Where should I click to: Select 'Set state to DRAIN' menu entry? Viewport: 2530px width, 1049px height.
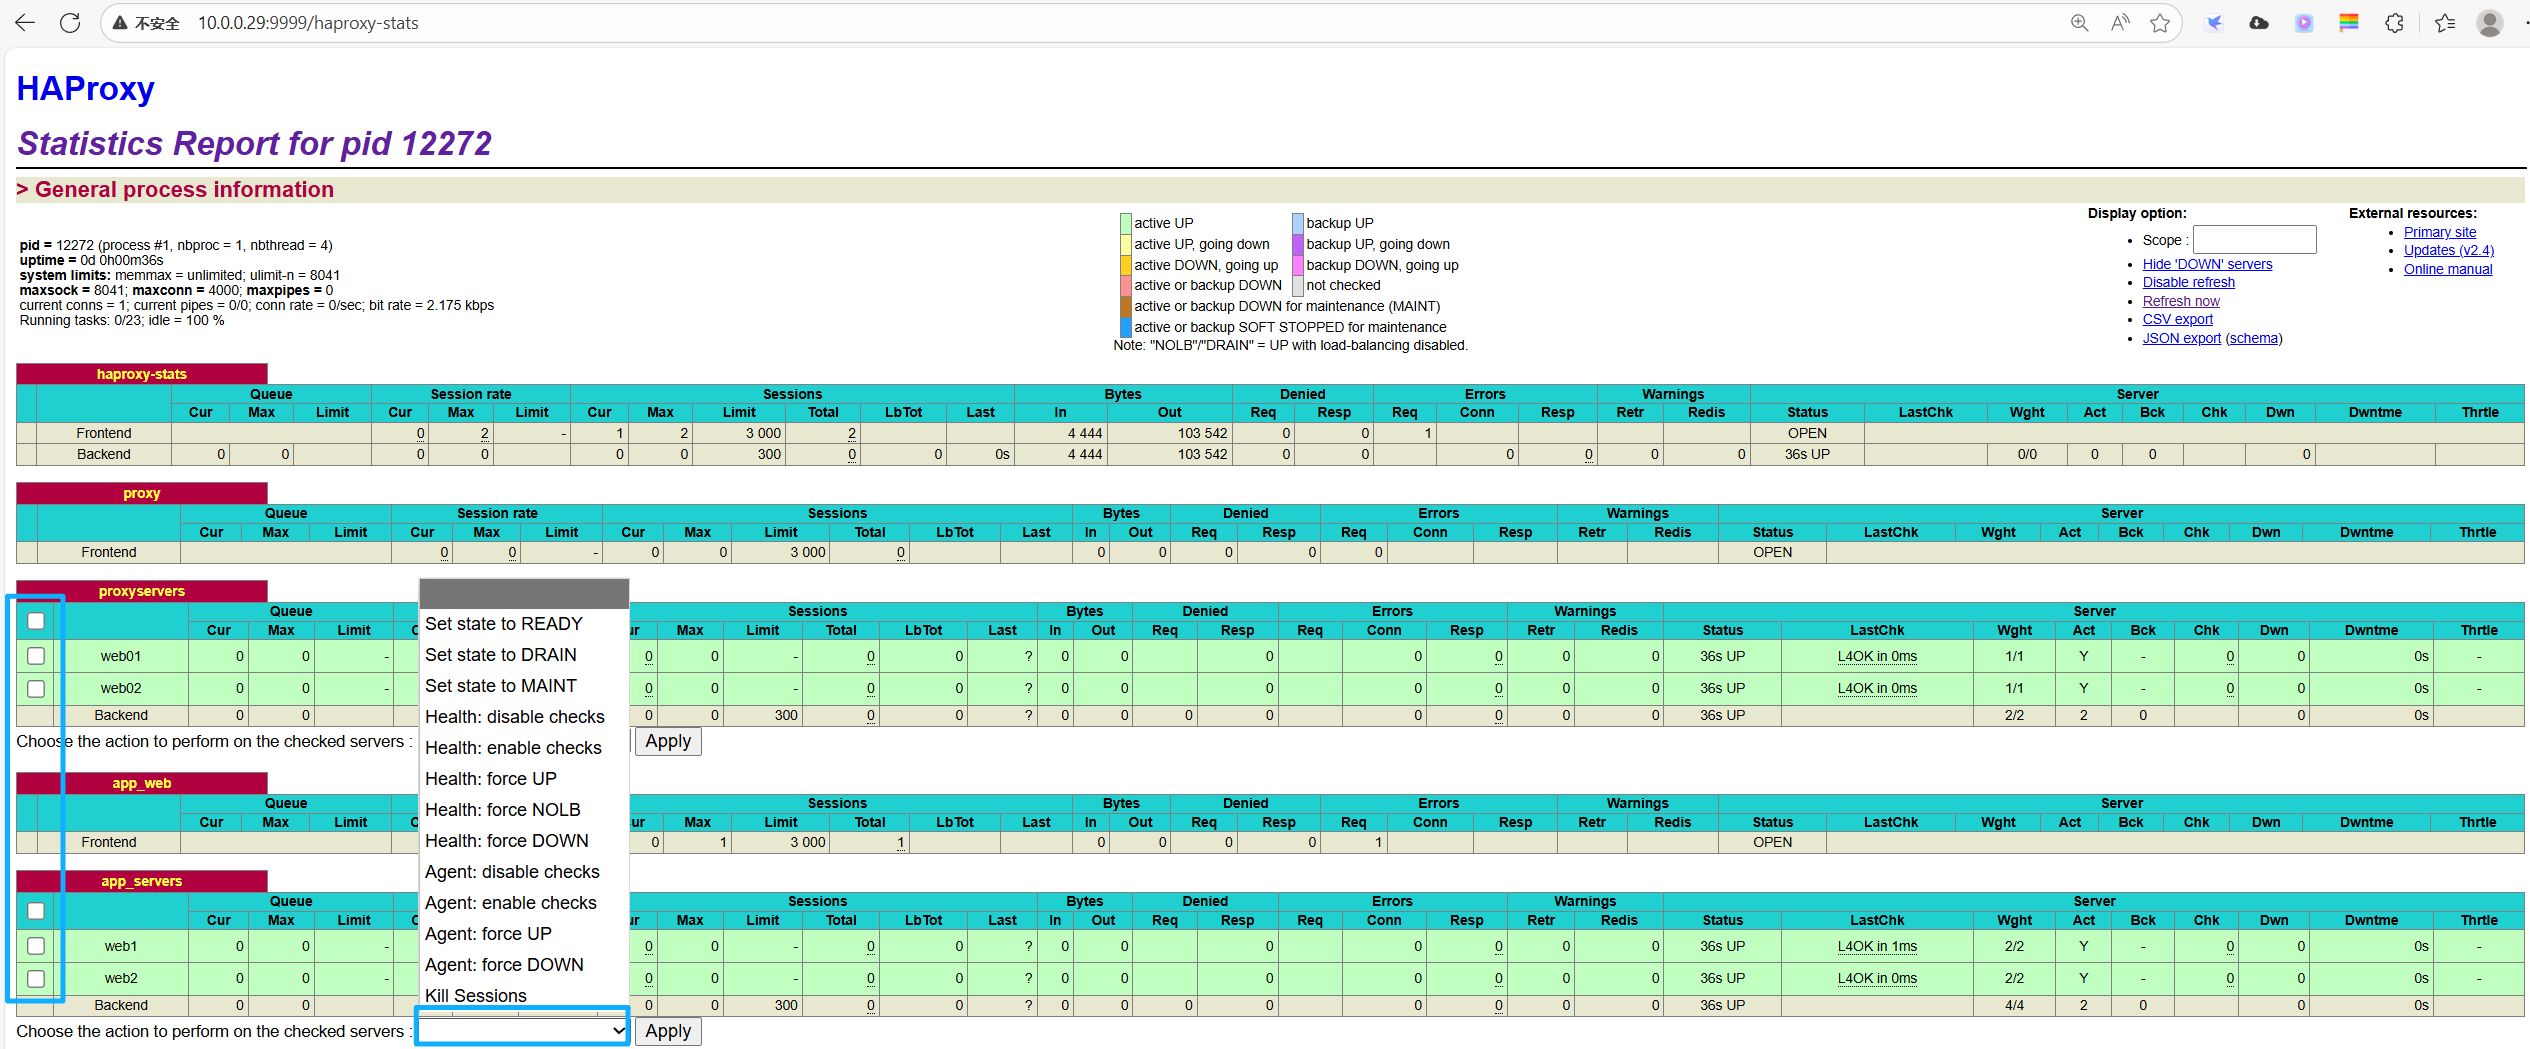501,655
